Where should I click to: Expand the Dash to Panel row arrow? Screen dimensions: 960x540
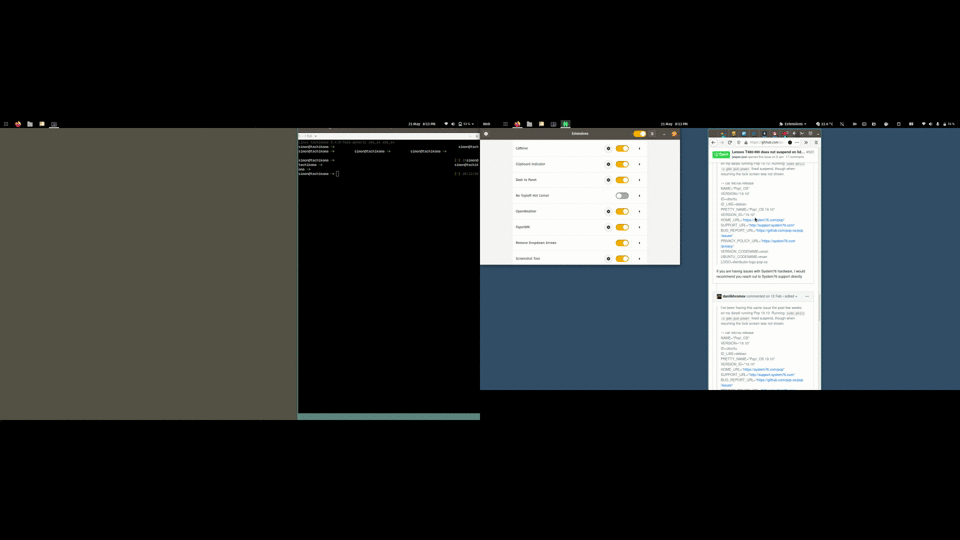click(x=639, y=180)
